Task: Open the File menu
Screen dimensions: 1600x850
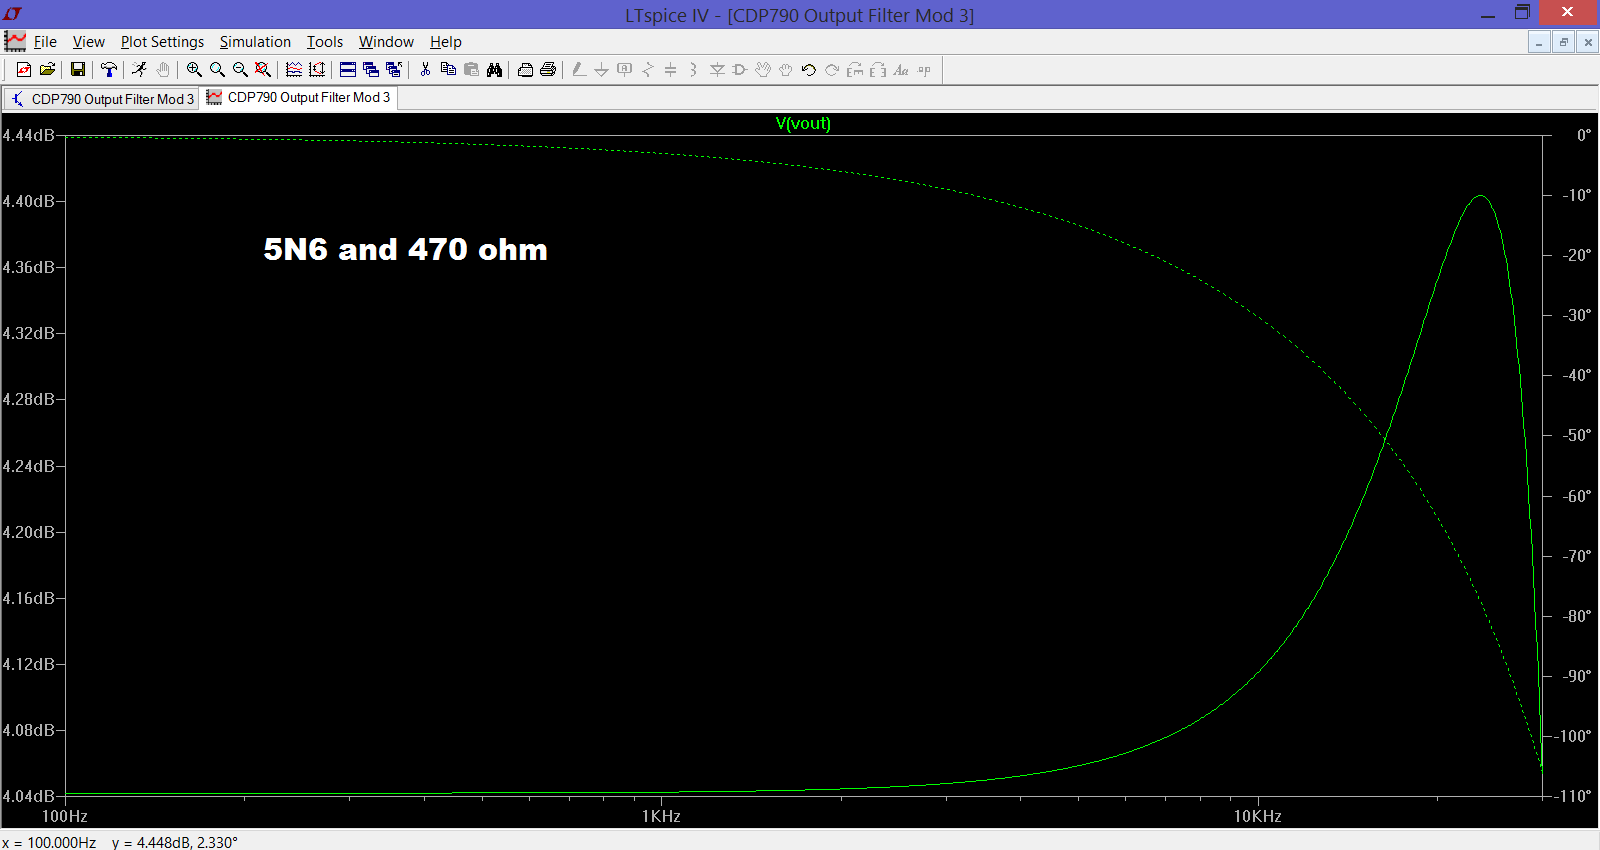Action: (45, 42)
